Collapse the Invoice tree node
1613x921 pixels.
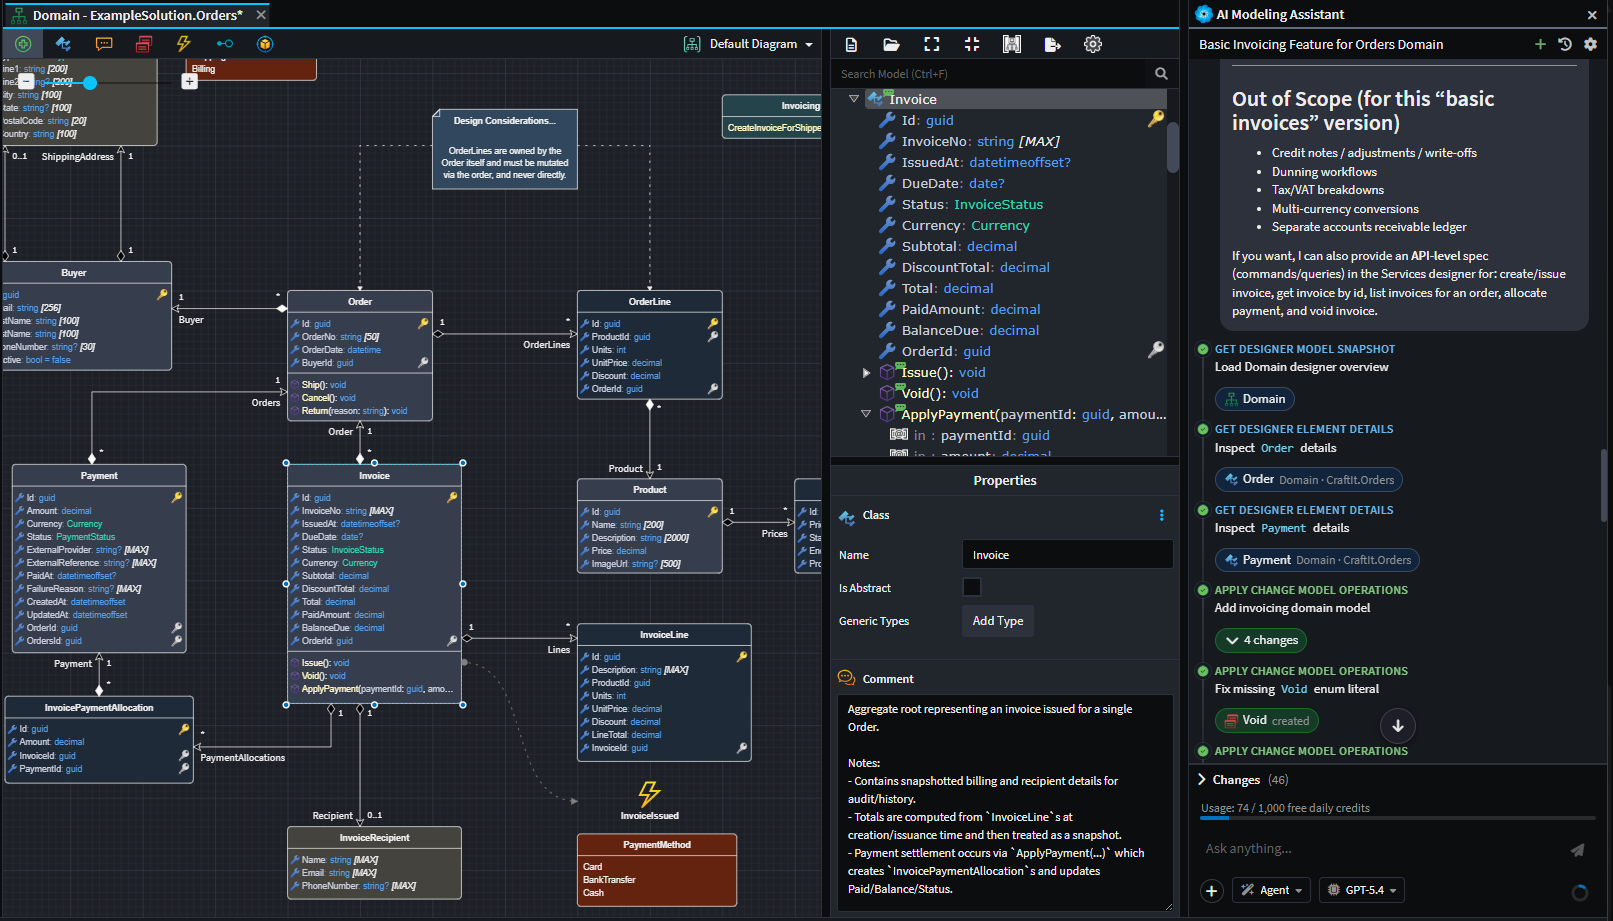853,99
